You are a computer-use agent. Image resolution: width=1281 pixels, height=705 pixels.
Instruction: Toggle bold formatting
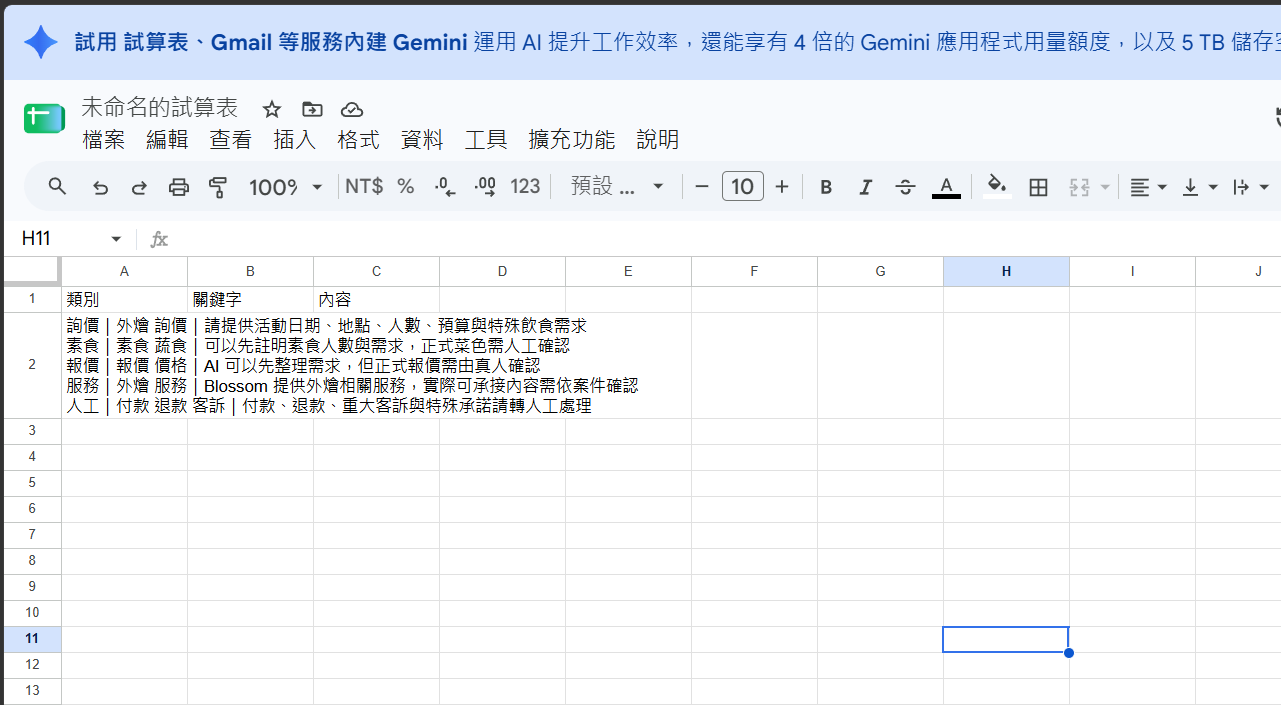coord(826,187)
